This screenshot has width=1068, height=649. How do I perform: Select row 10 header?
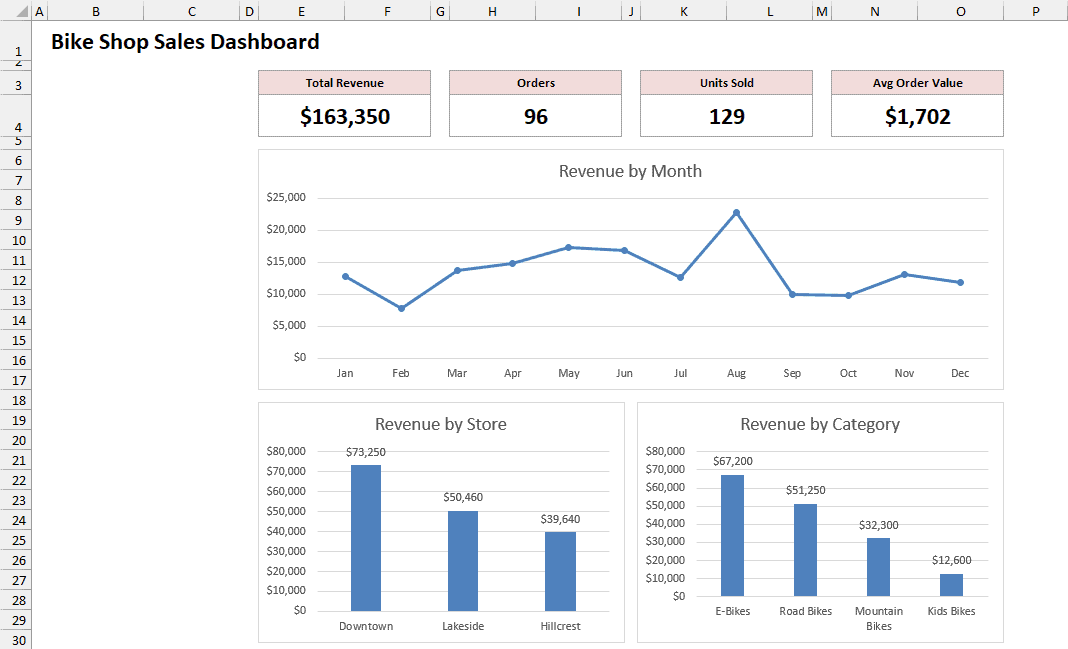(16, 240)
